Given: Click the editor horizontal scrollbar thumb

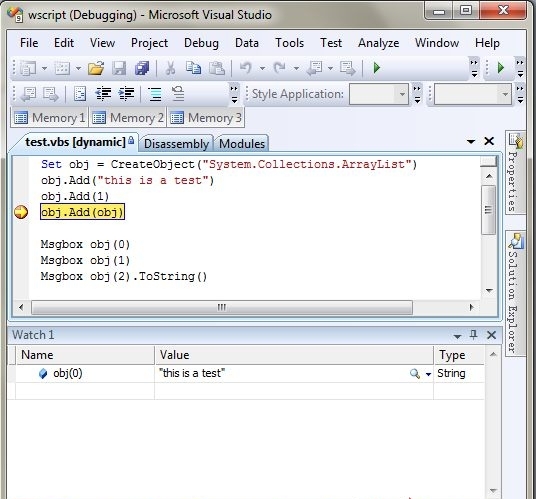Looking at the screenshot, I should pyautogui.click(x=222, y=307).
